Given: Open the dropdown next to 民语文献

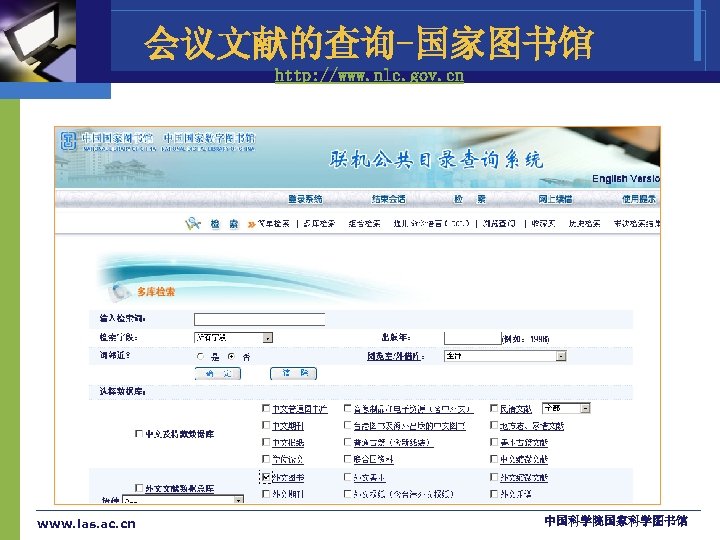Looking at the screenshot, I should (x=566, y=408).
